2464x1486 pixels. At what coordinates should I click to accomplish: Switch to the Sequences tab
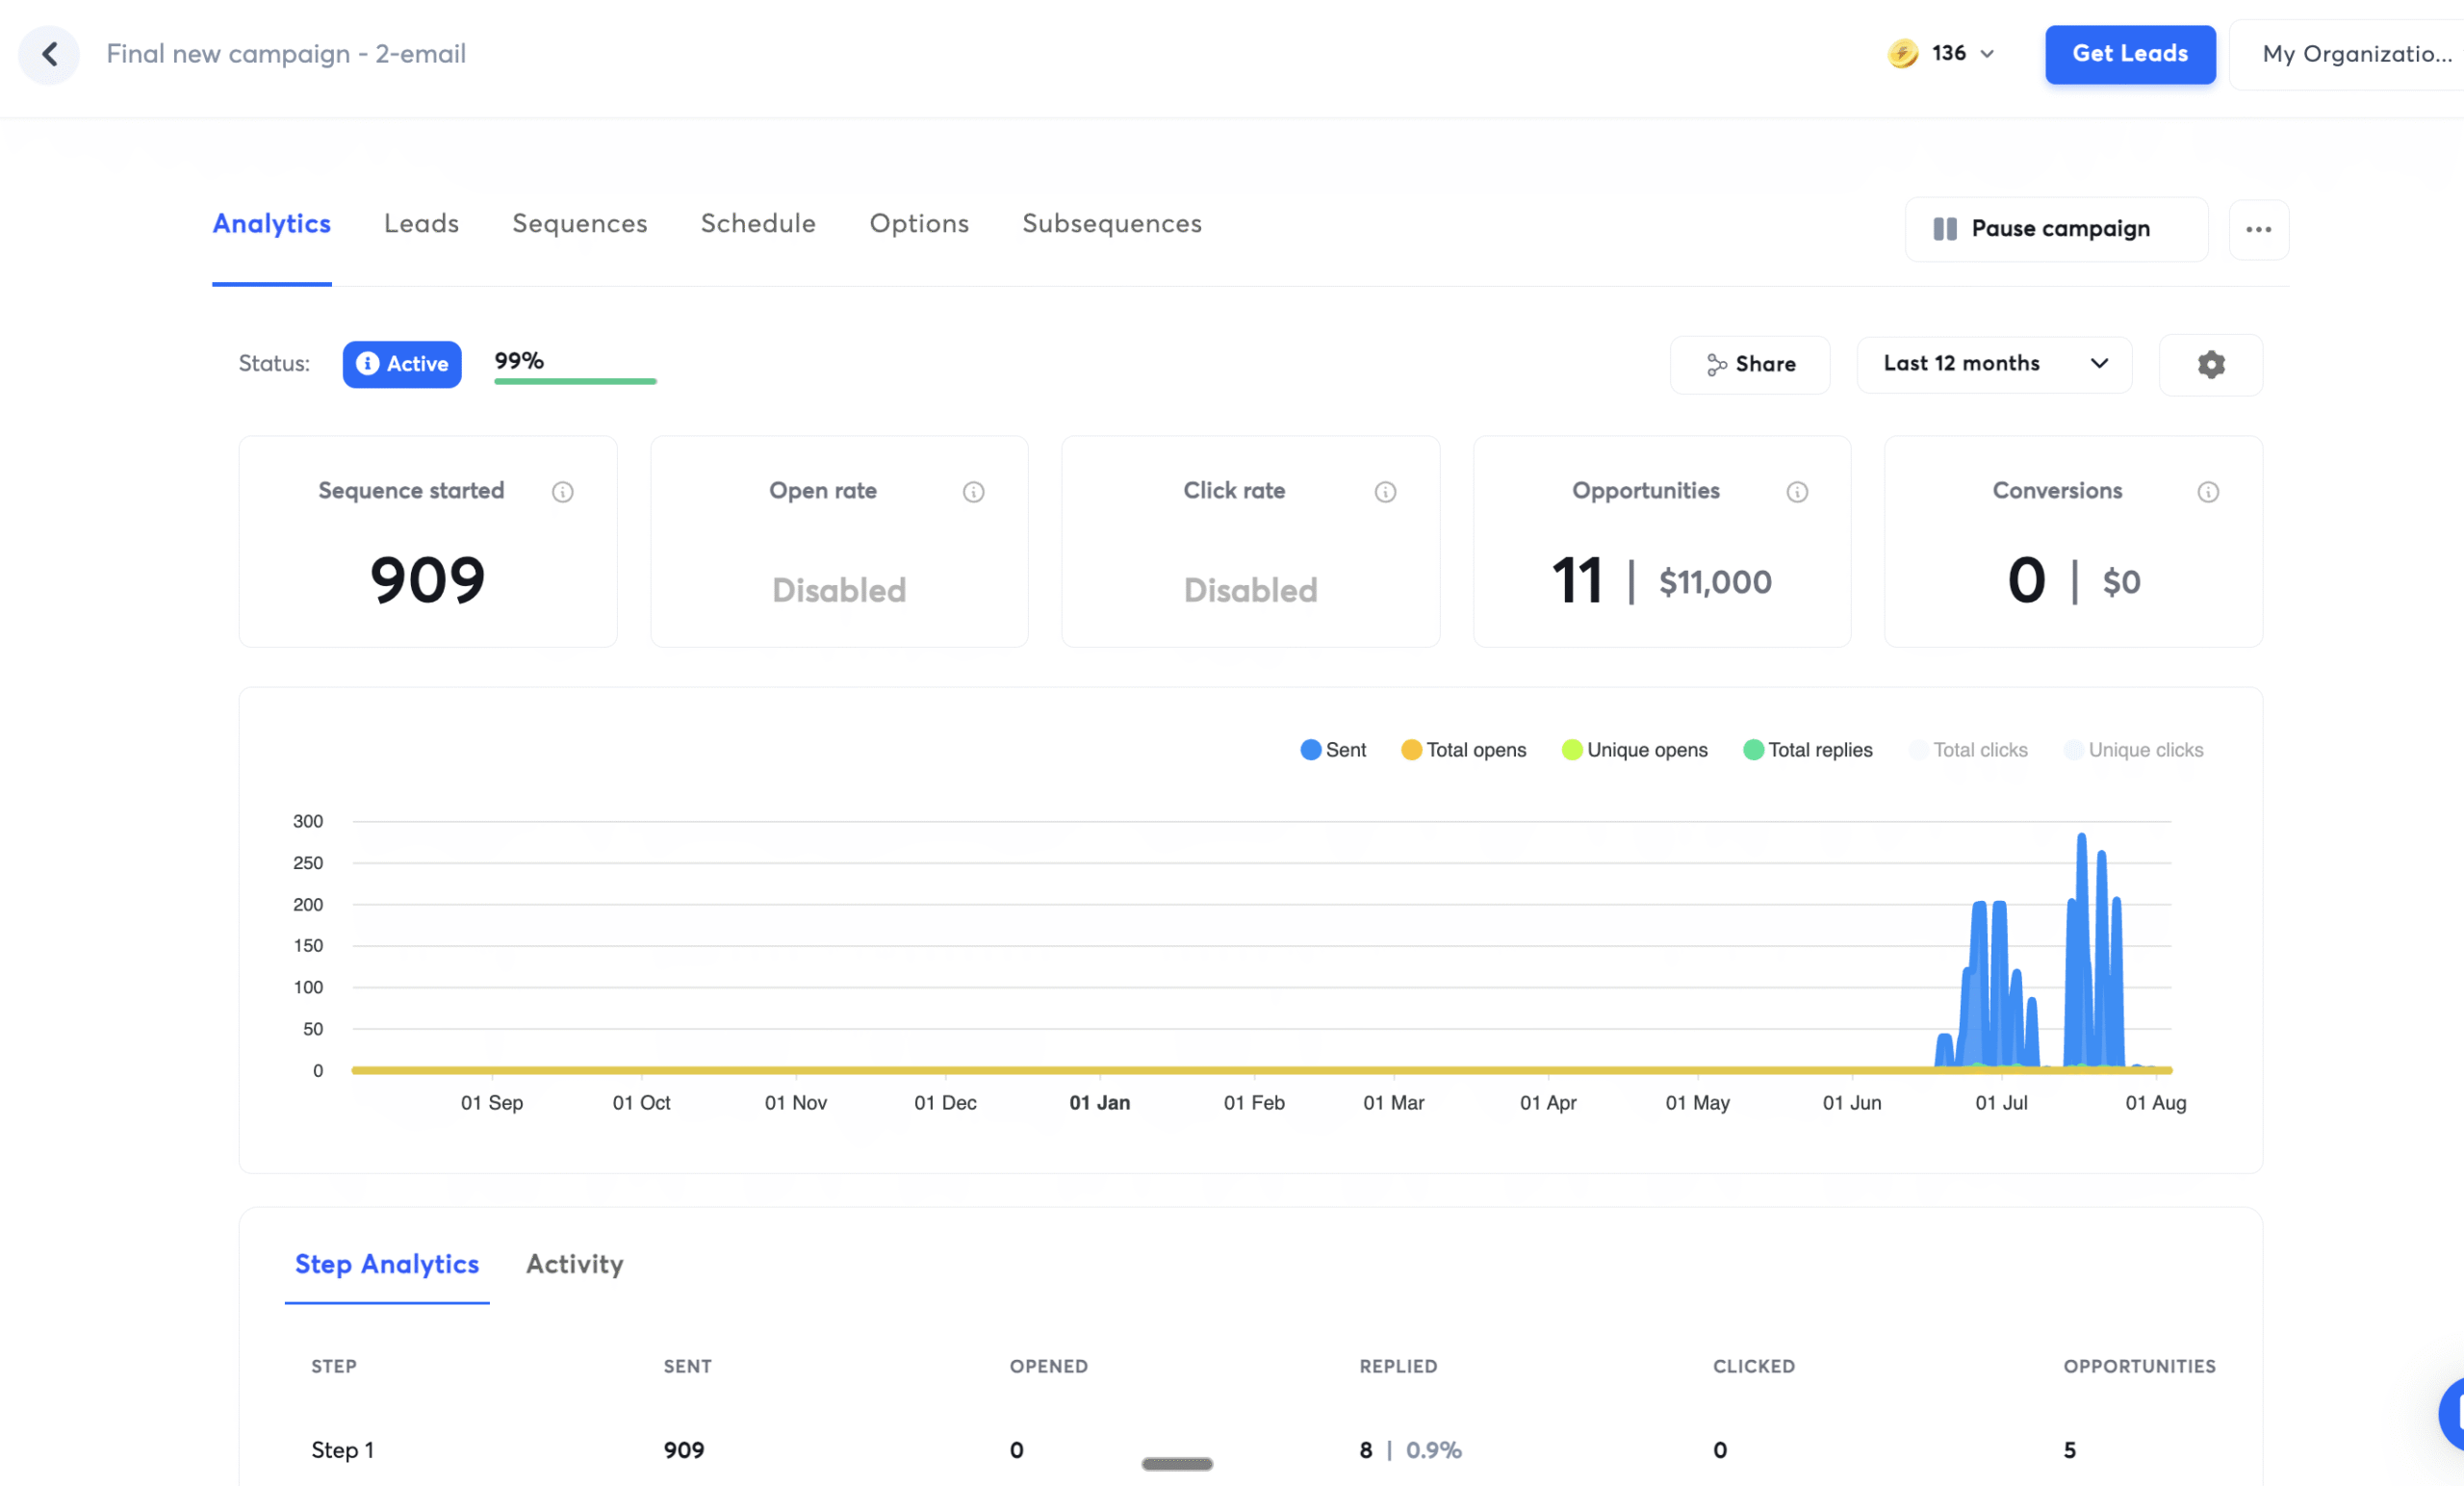click(579, 224)
